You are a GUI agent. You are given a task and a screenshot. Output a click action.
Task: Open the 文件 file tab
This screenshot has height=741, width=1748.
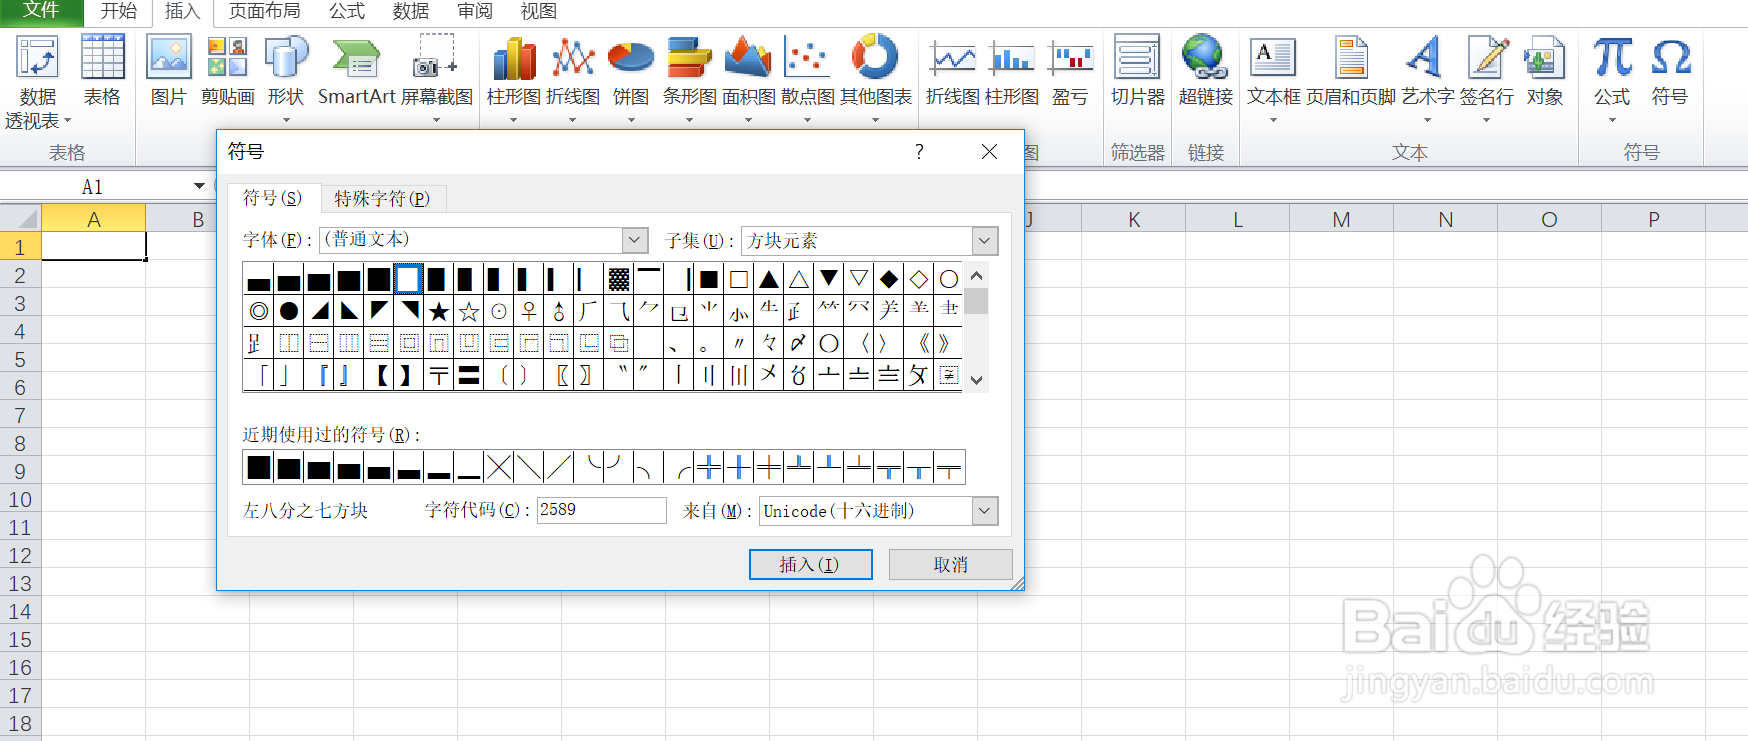coord(41,11)
